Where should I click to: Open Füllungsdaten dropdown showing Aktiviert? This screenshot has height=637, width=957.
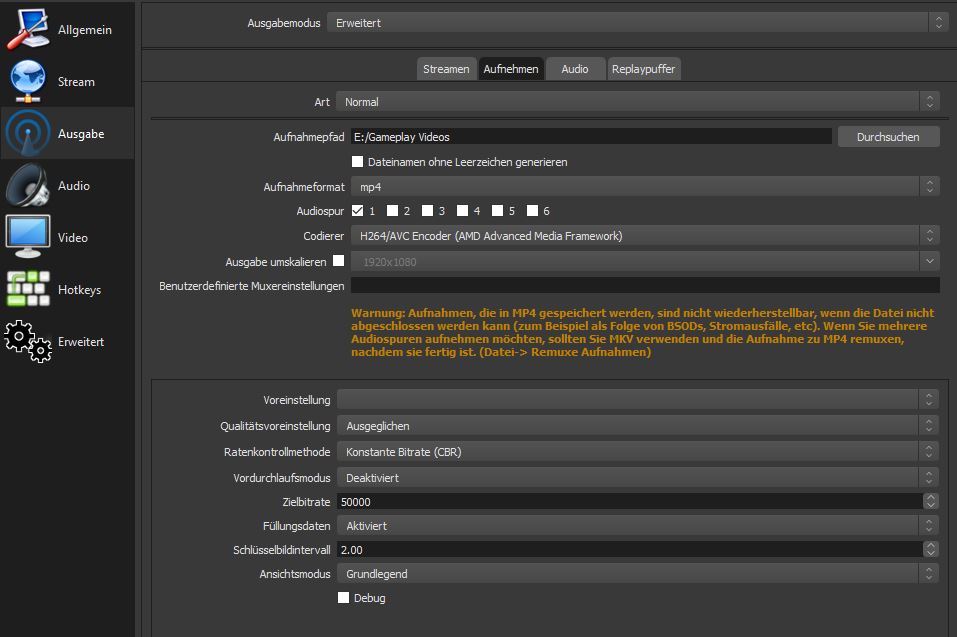[x=637, y=525]
